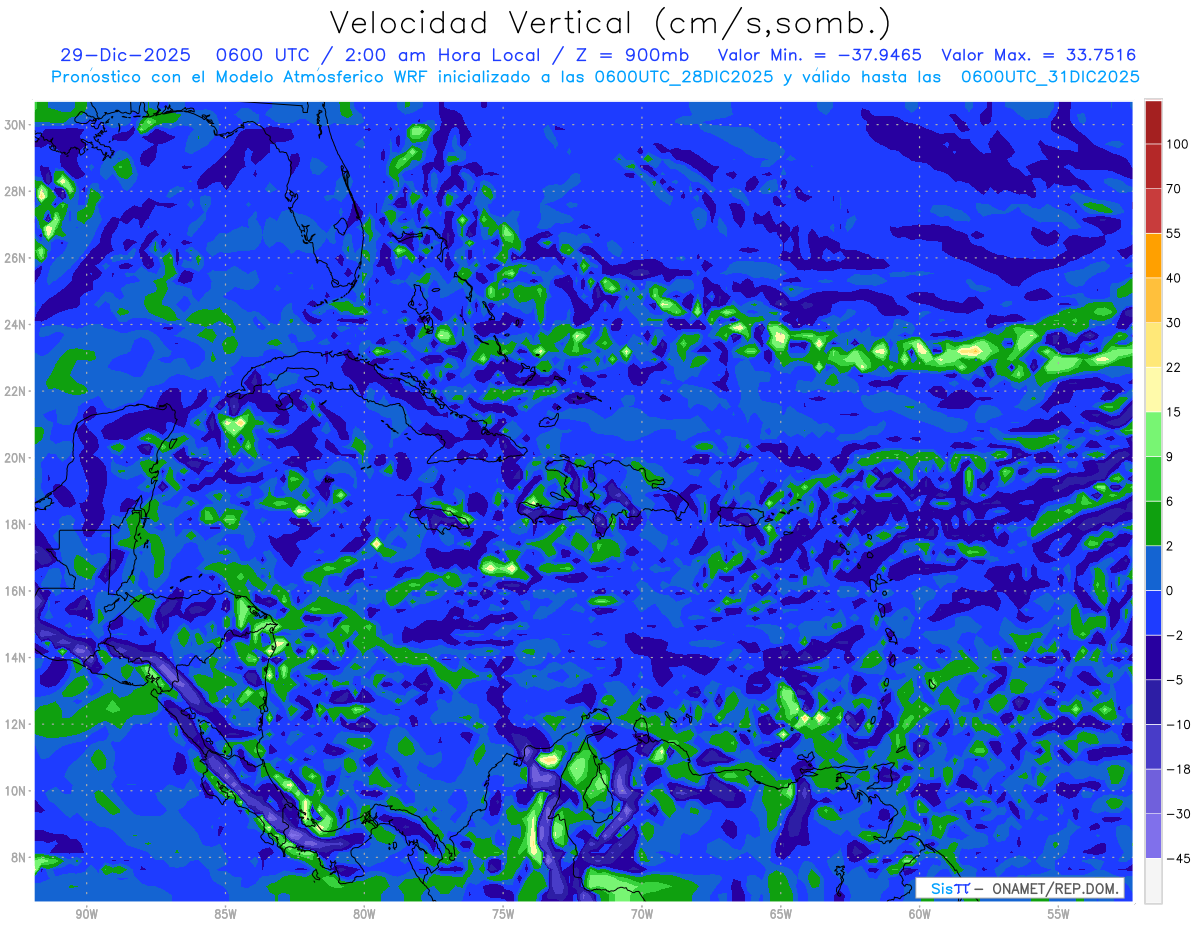Click the legend value '40'

[1174, 278]
